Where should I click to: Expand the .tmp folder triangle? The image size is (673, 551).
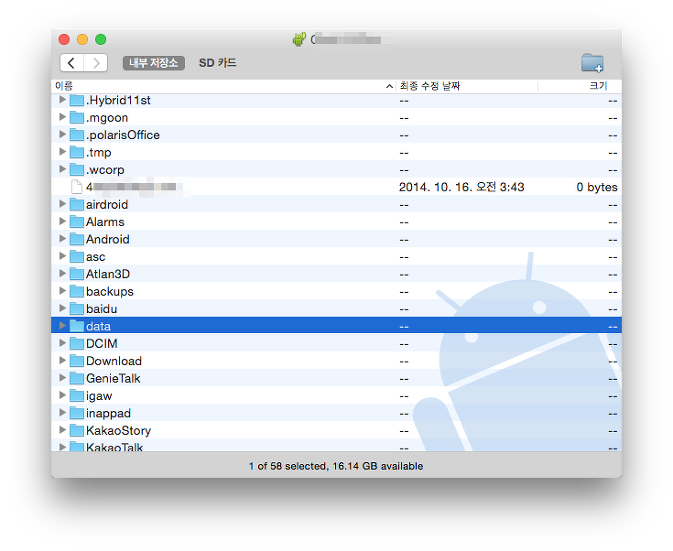point(62,152)
